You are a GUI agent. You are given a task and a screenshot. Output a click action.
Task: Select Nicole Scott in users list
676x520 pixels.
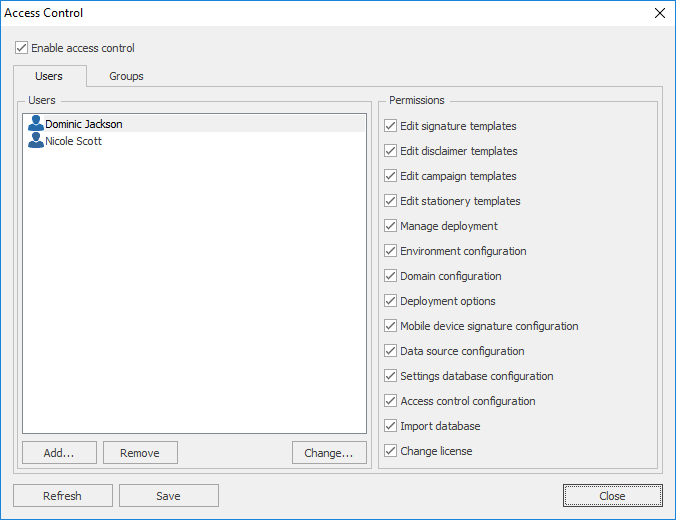pyautogui.click(x=194, y=141)
